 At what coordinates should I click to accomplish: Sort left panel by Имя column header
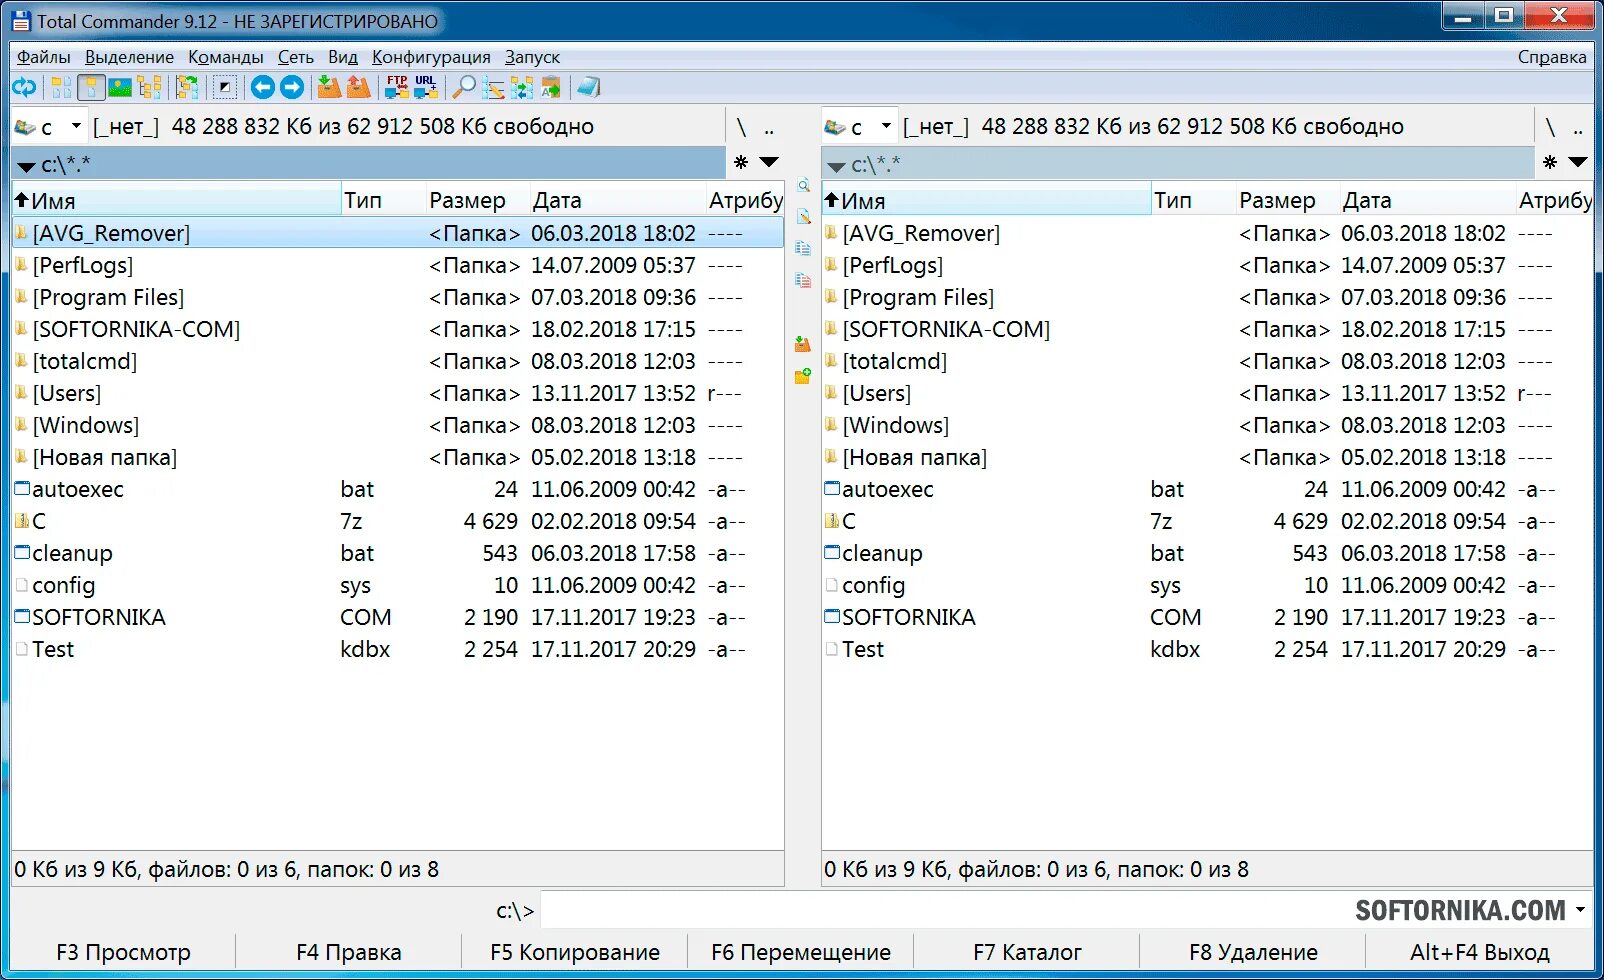(x=177, y=200)
